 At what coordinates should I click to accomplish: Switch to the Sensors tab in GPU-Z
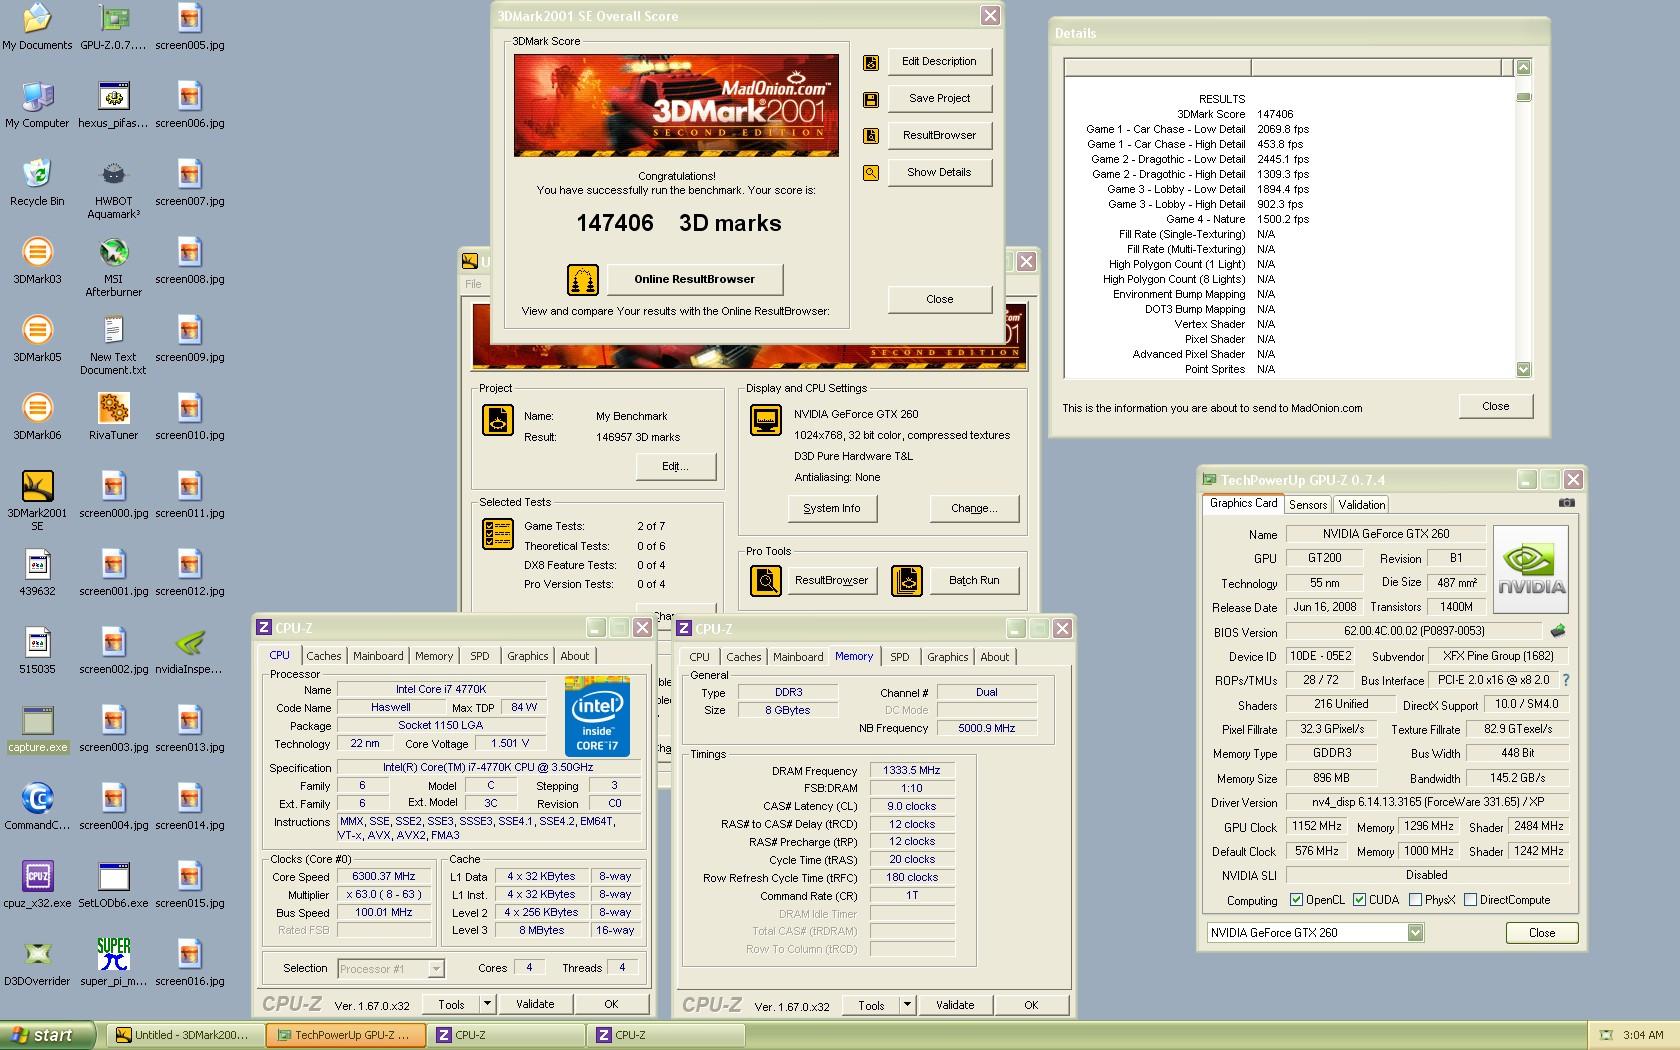pos(1308,505)
